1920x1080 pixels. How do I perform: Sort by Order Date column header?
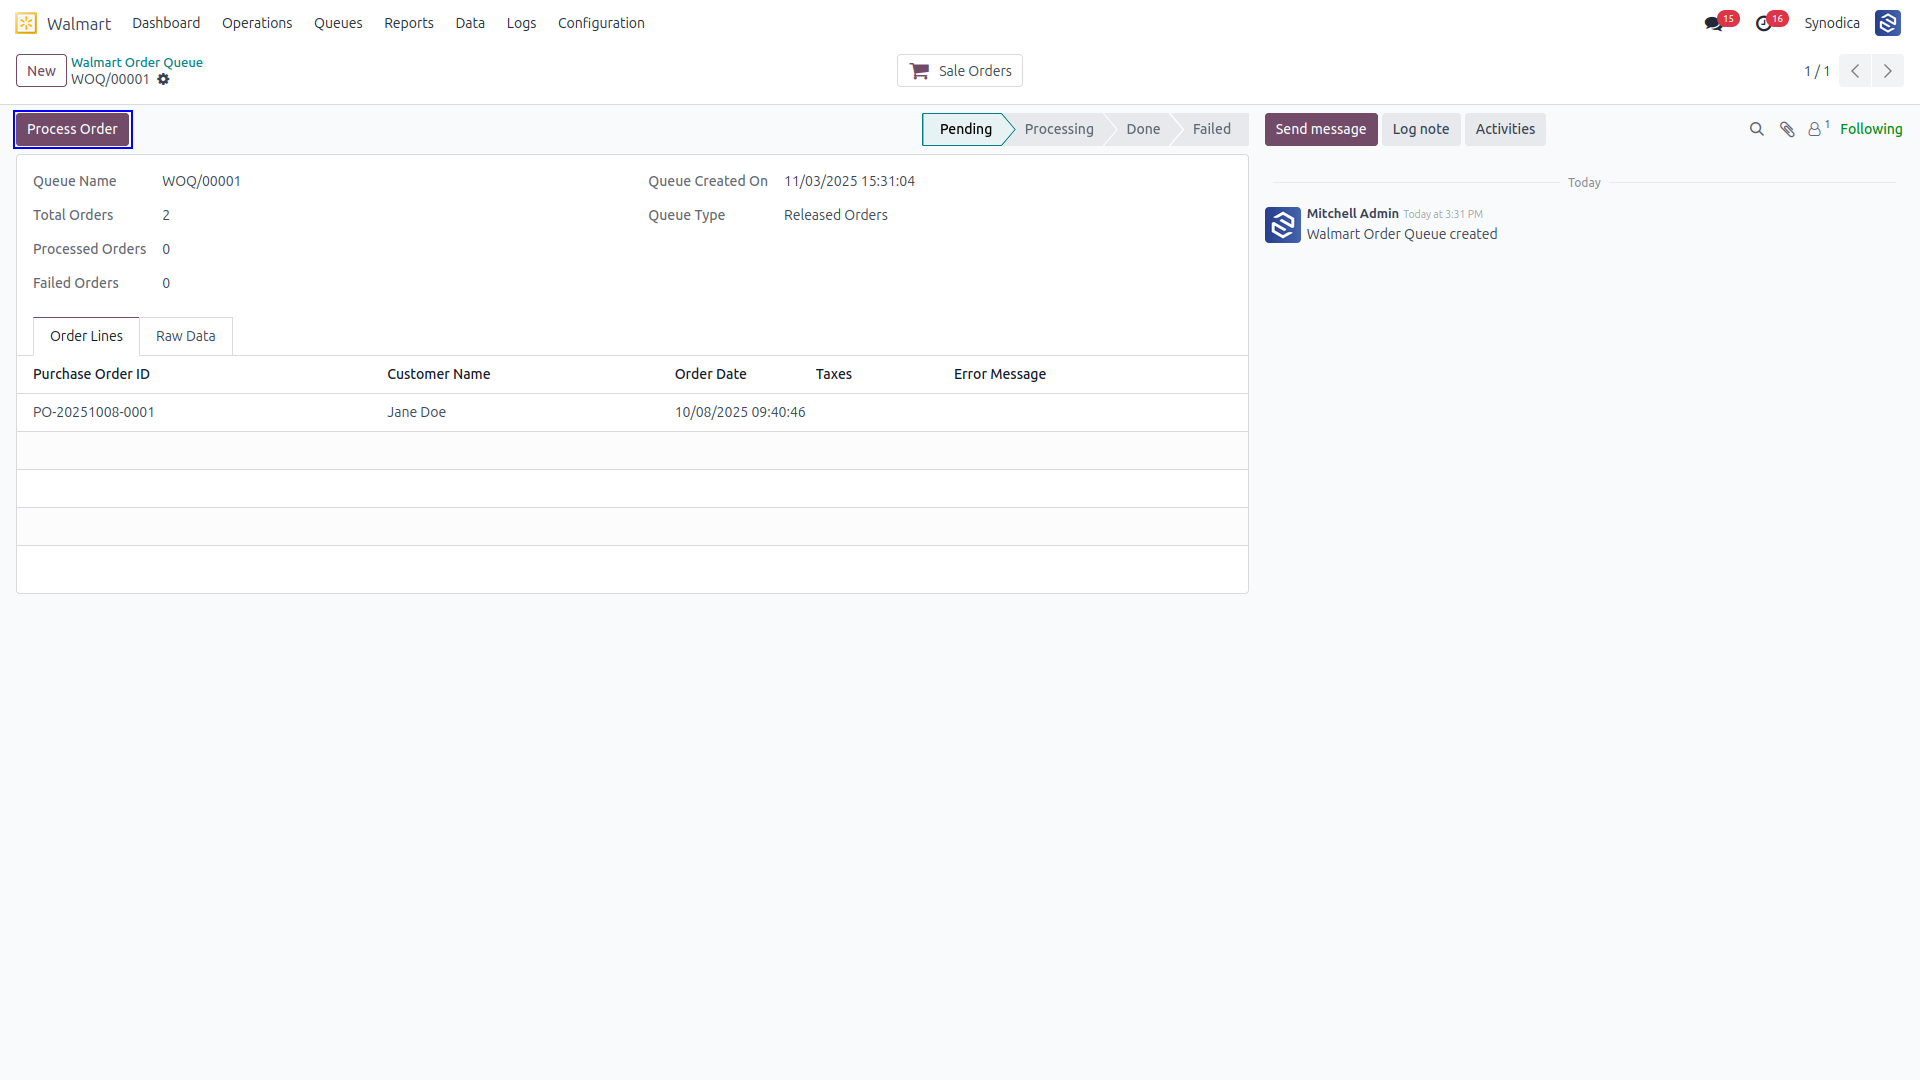[x=710, y=374]
